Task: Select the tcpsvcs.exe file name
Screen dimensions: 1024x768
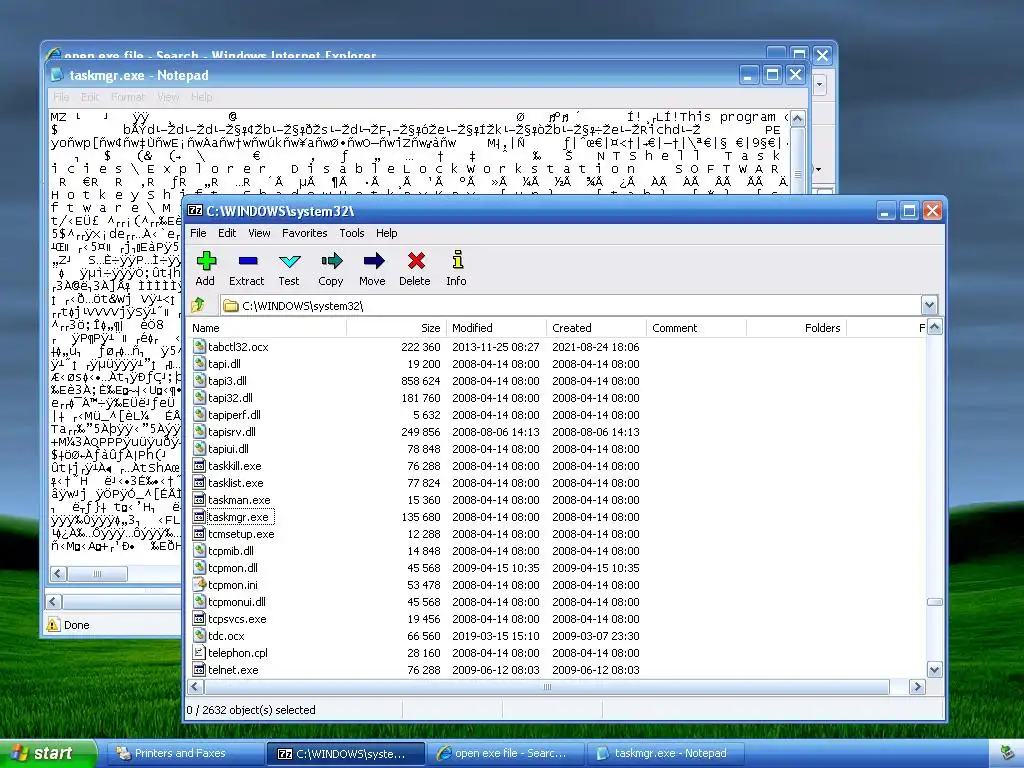Action: point(237,618)
